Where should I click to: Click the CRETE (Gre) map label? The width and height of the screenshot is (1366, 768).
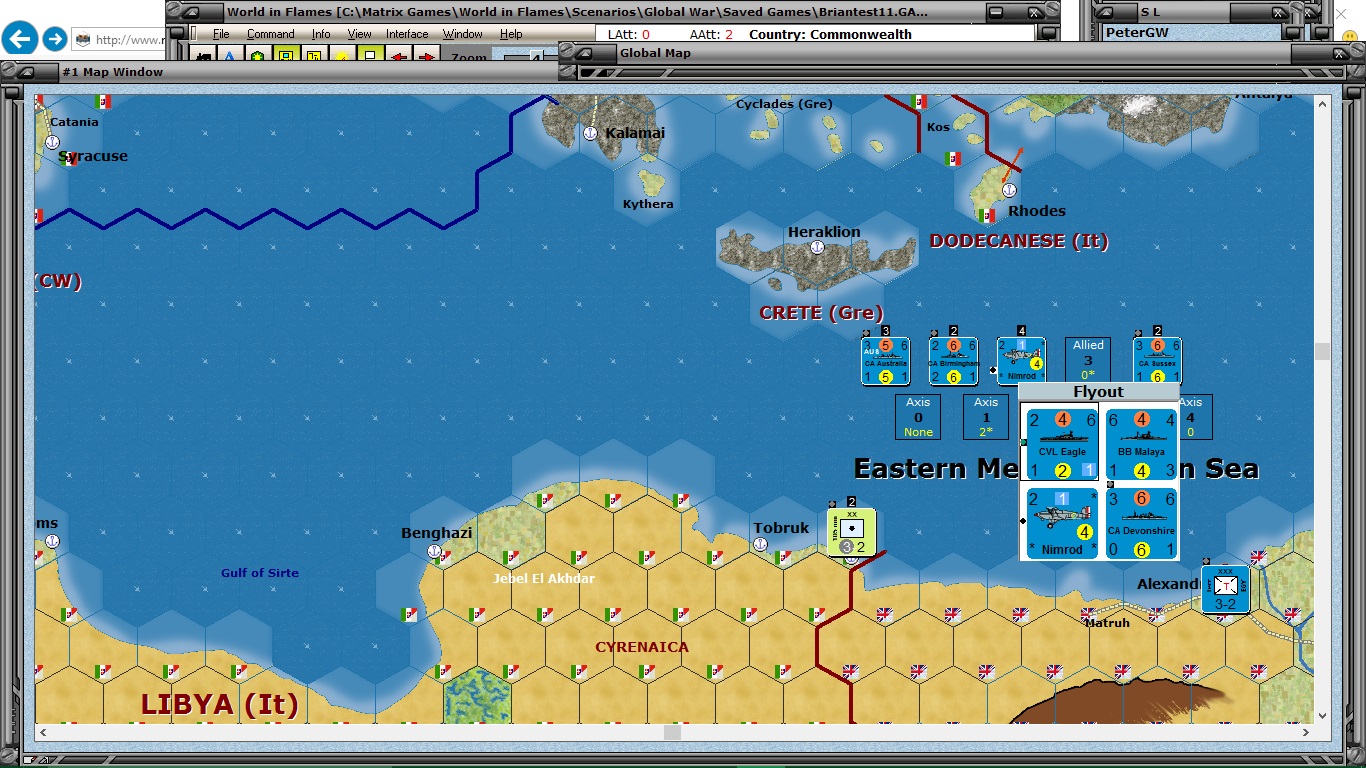point(821,313)
